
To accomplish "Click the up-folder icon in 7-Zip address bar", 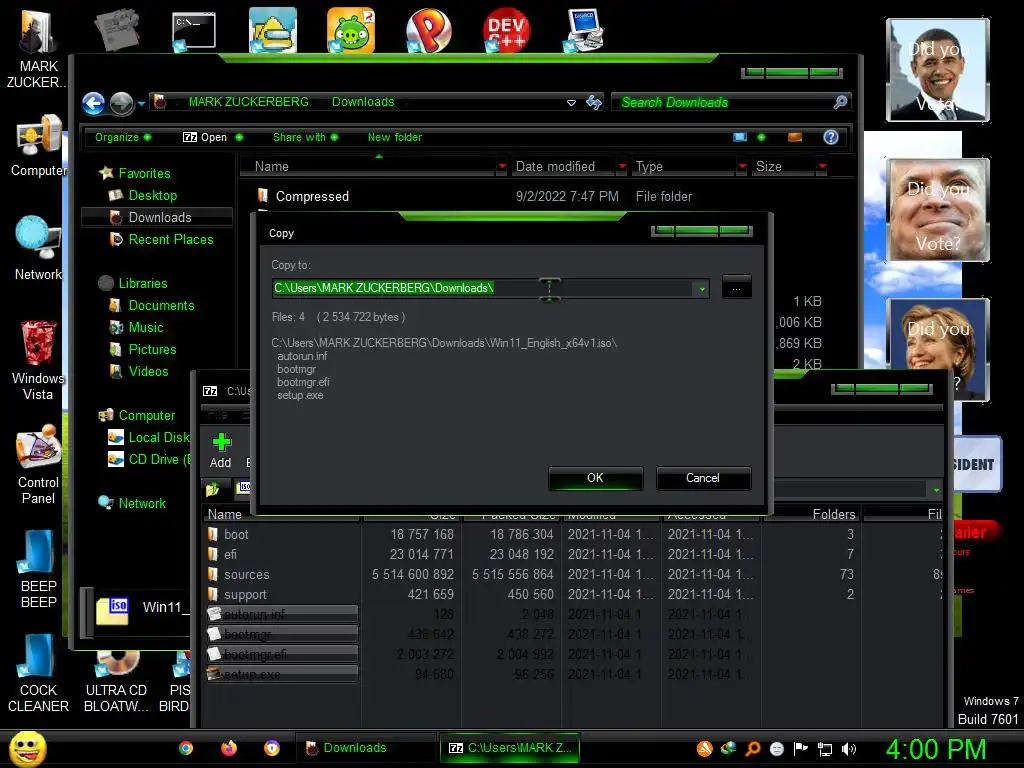I will click(213, 488).
